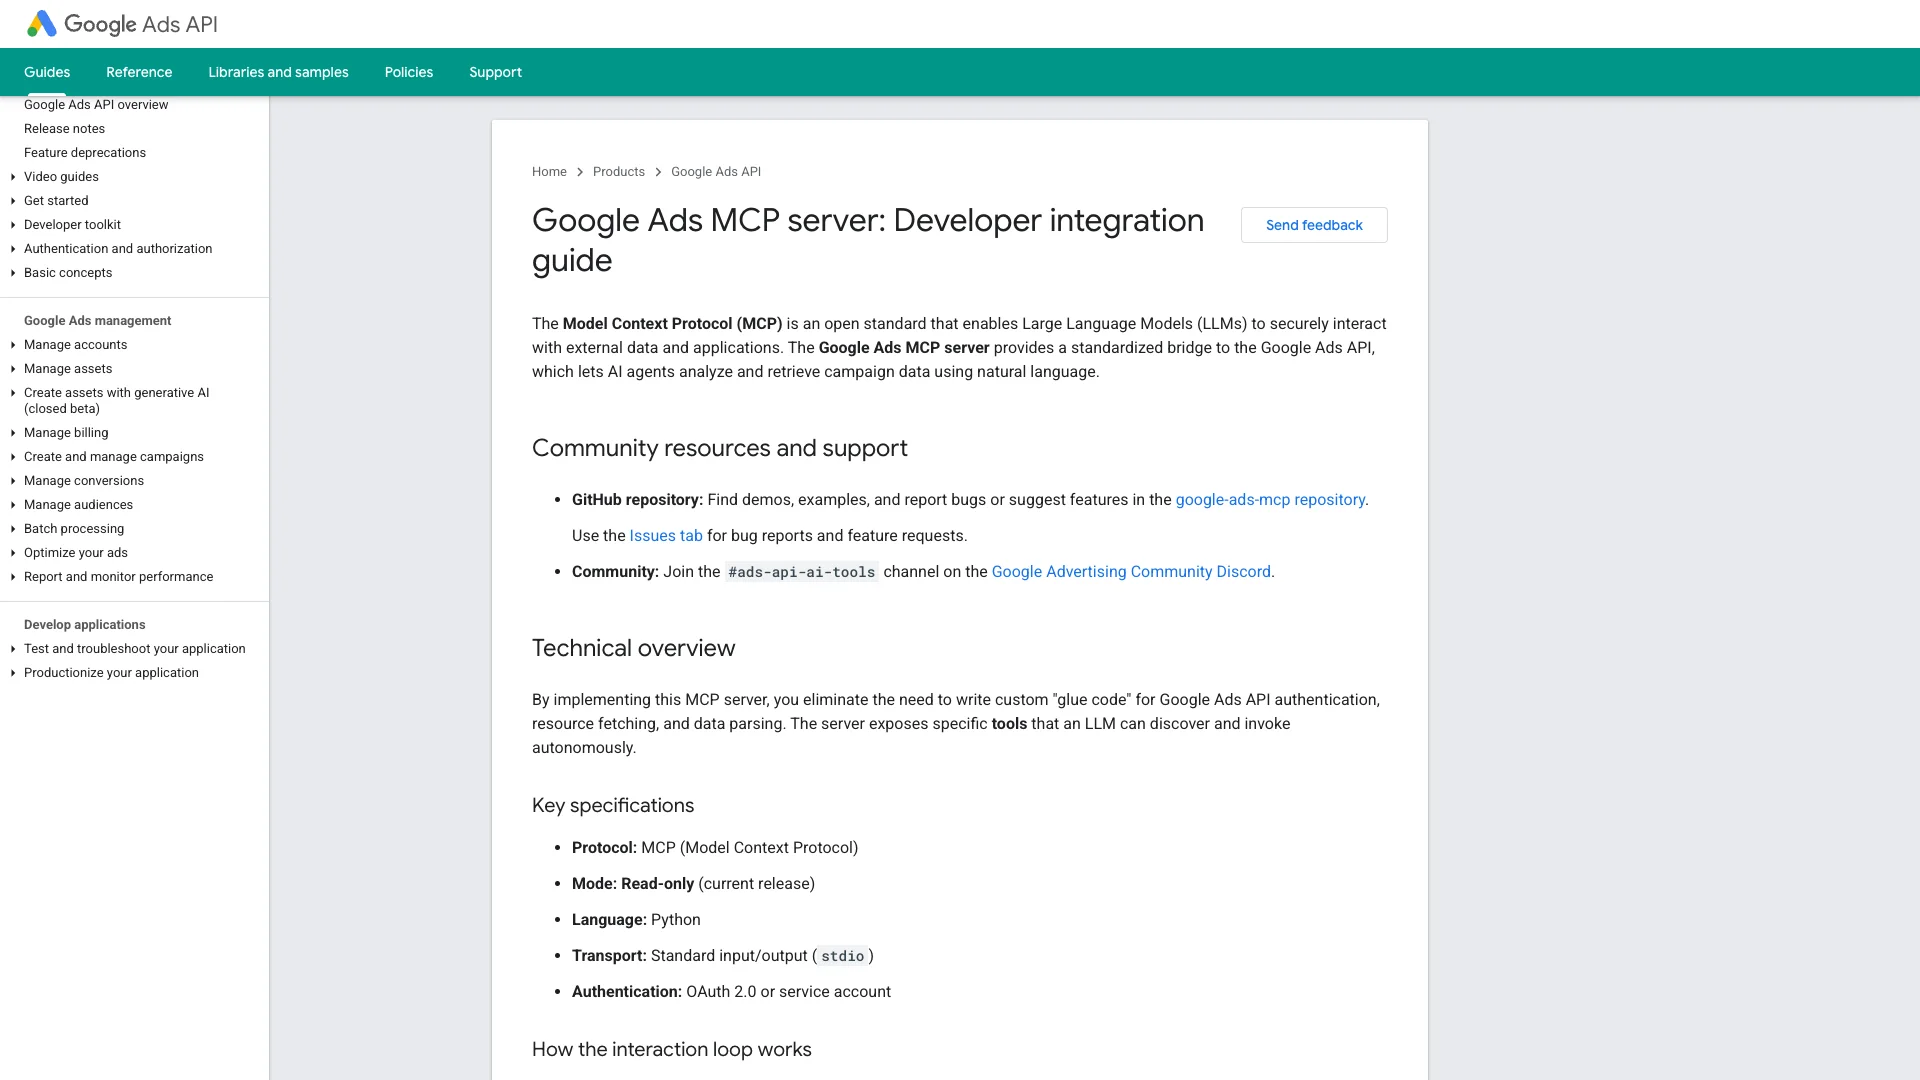Select Manage audiences sidebar item
The image size is (1920, 1080).
coord(78,505)
